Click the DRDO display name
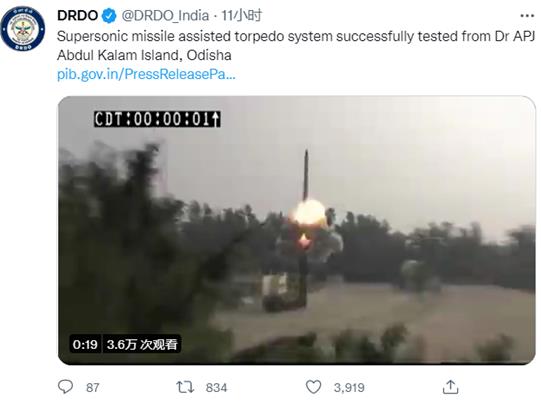 pos(77,16)
